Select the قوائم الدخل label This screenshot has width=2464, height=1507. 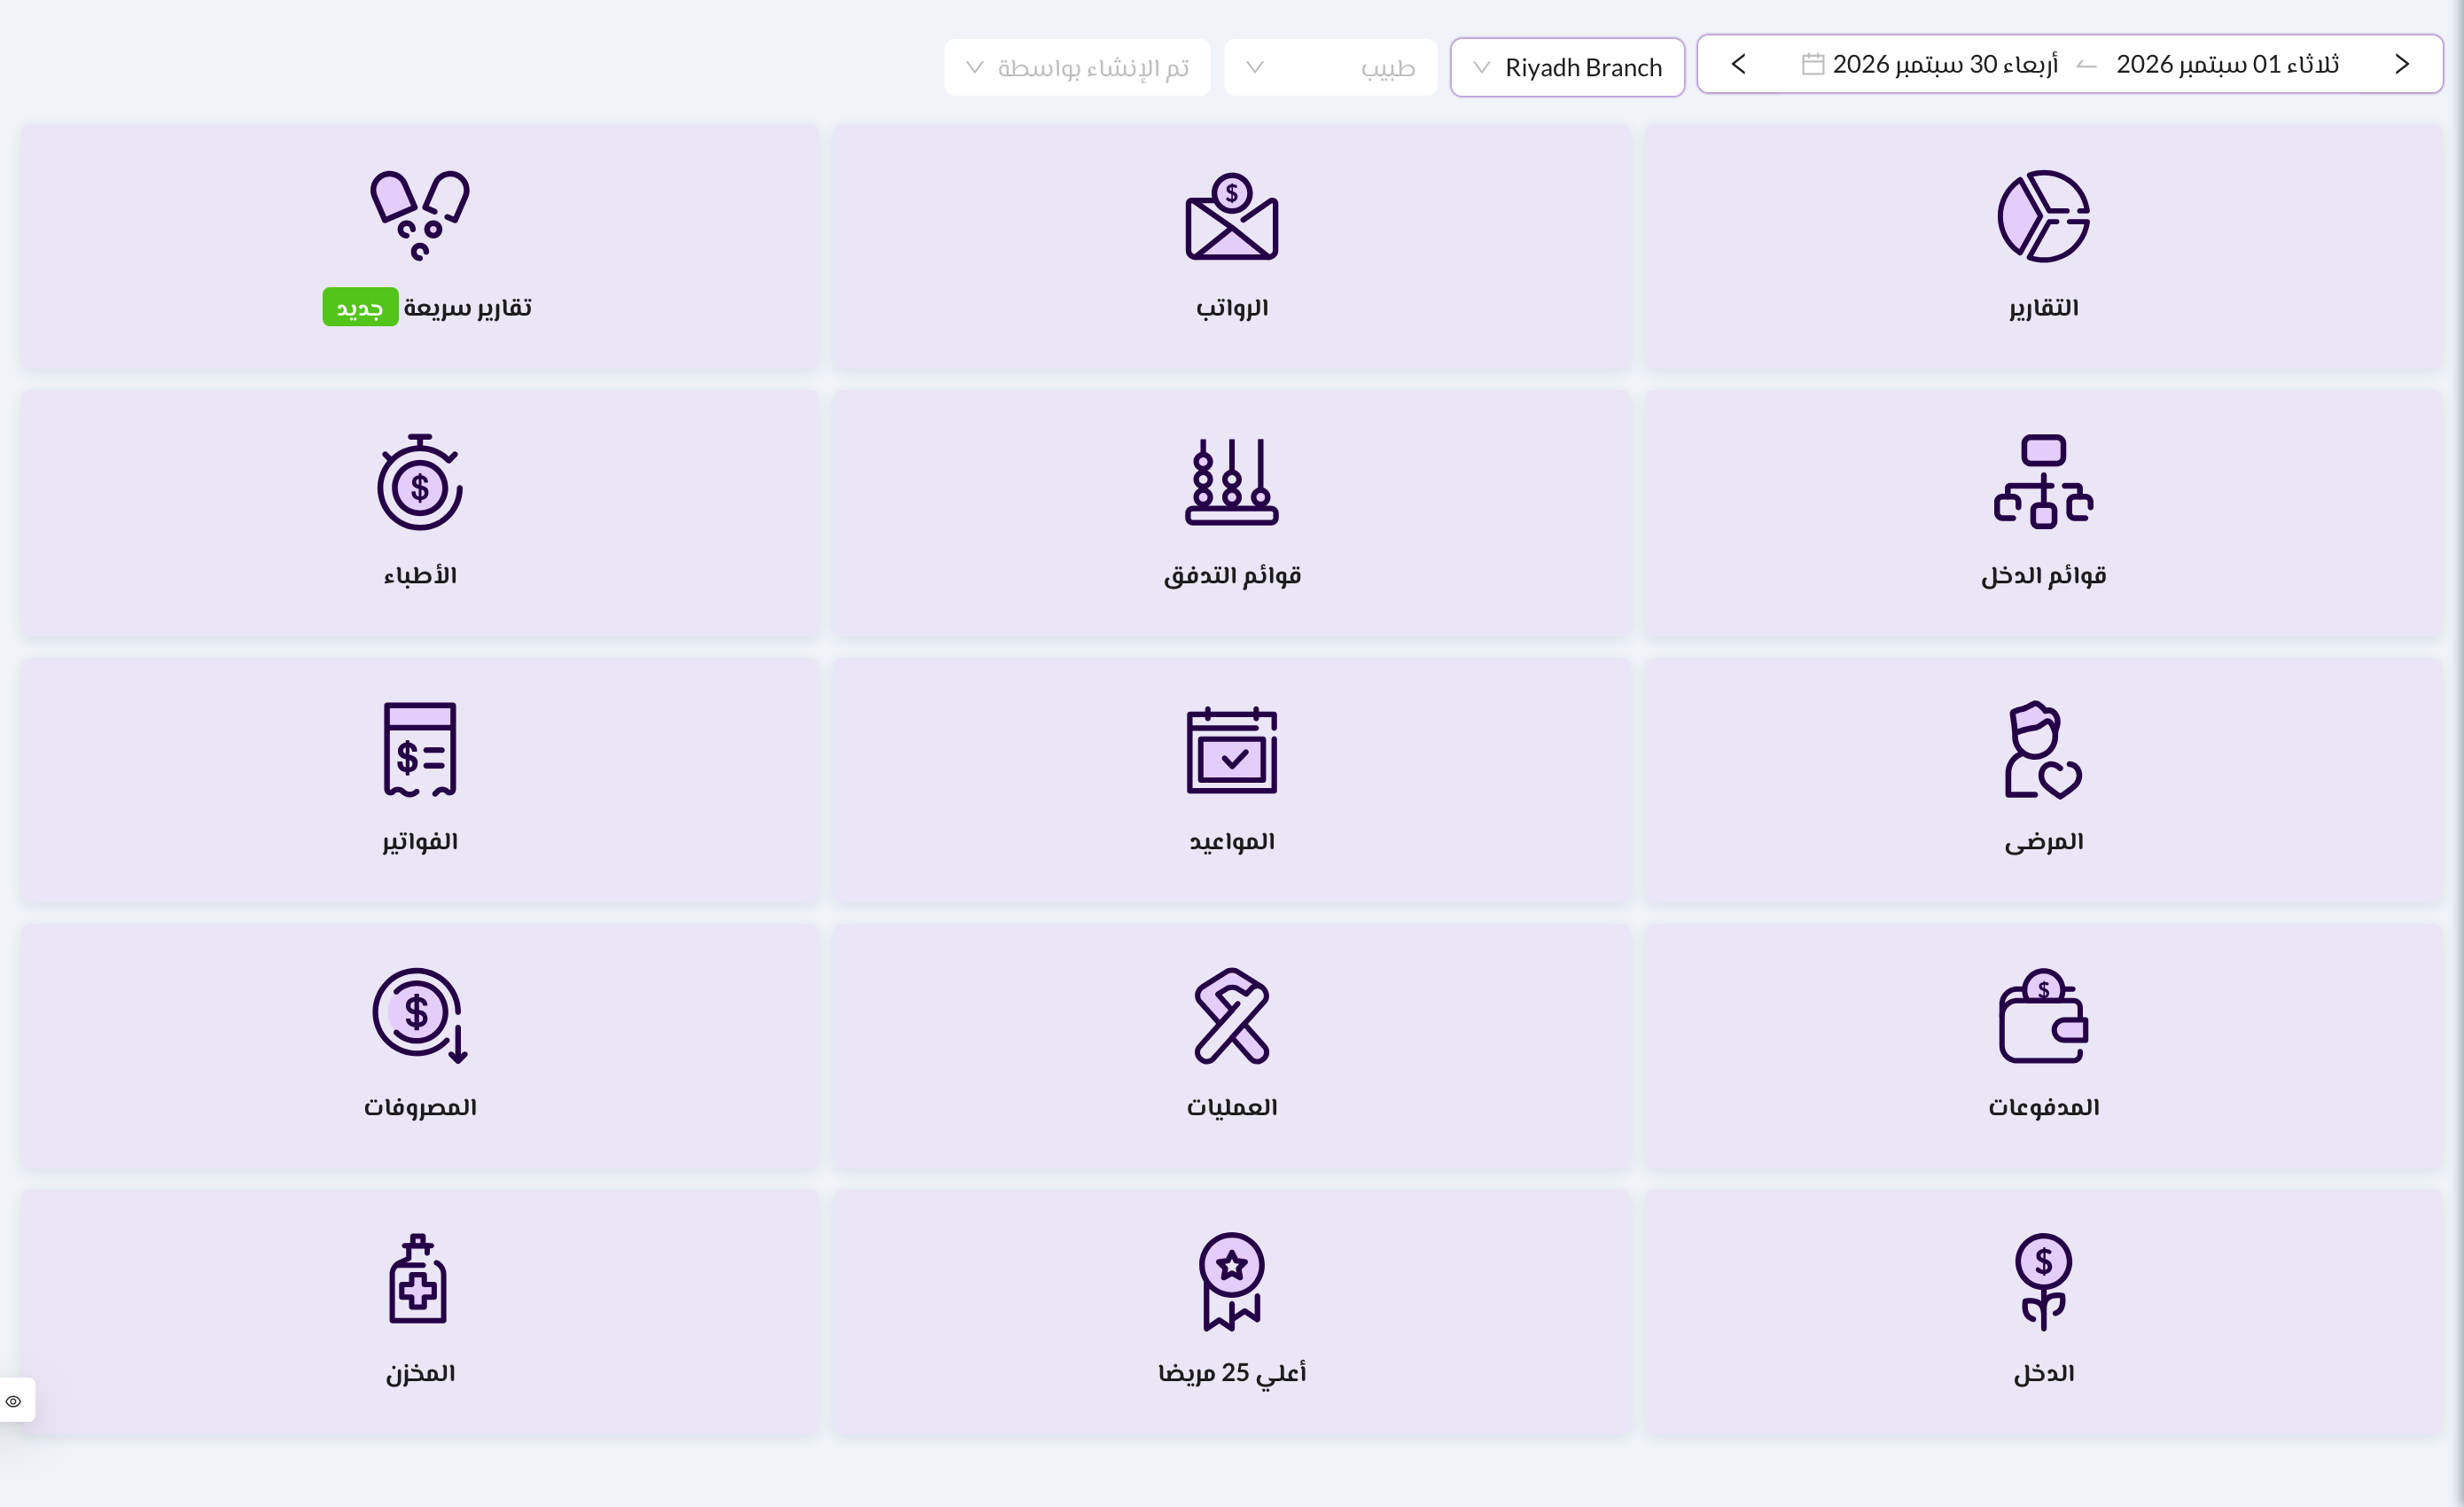click(2043, 575)
